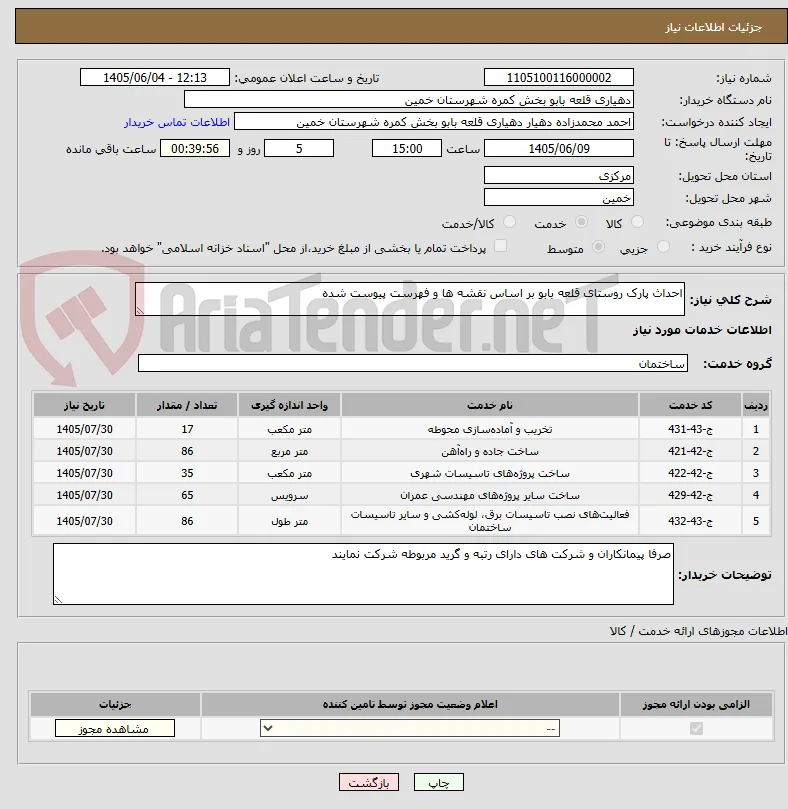Click service name تخریب و آماده‌سازی محوطه

tap(490, 429)
